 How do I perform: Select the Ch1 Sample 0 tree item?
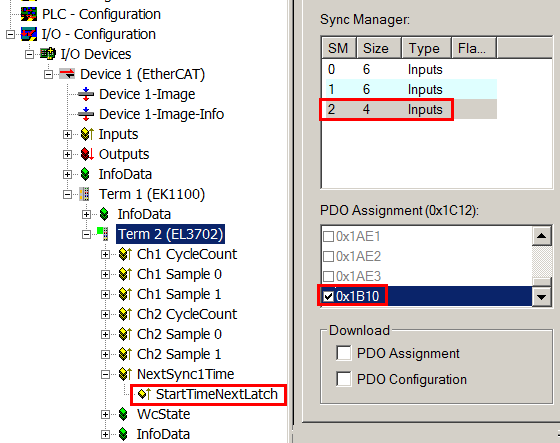pos(179,274)
